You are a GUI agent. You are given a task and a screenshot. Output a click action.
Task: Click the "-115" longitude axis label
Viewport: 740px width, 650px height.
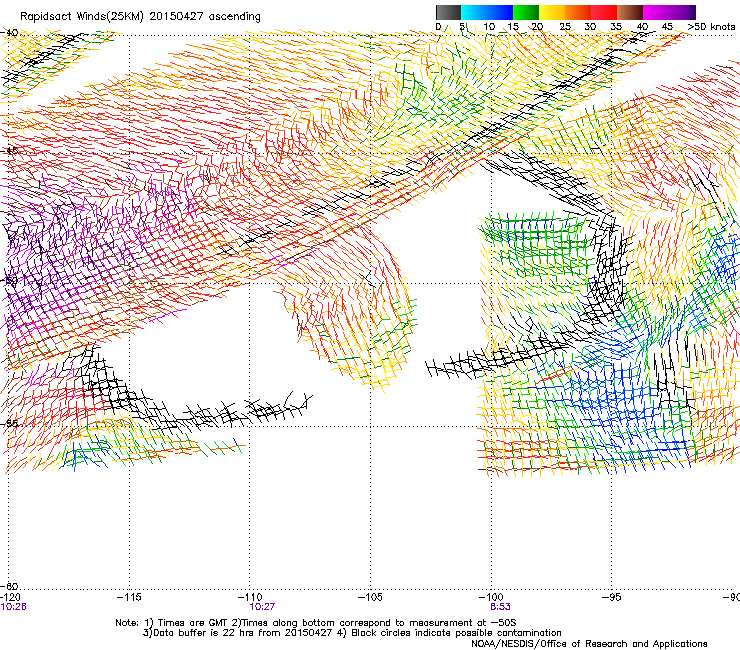129,597
